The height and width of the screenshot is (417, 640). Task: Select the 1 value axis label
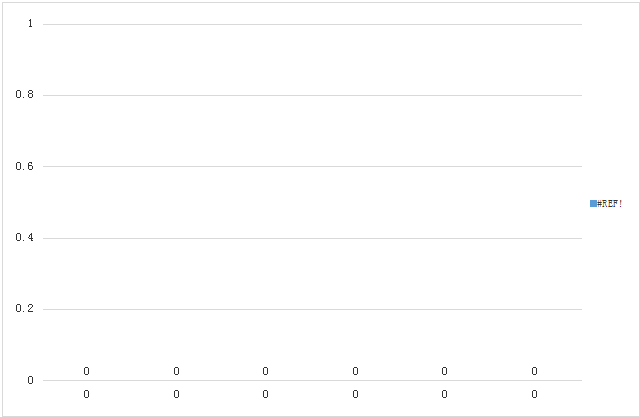31,24
